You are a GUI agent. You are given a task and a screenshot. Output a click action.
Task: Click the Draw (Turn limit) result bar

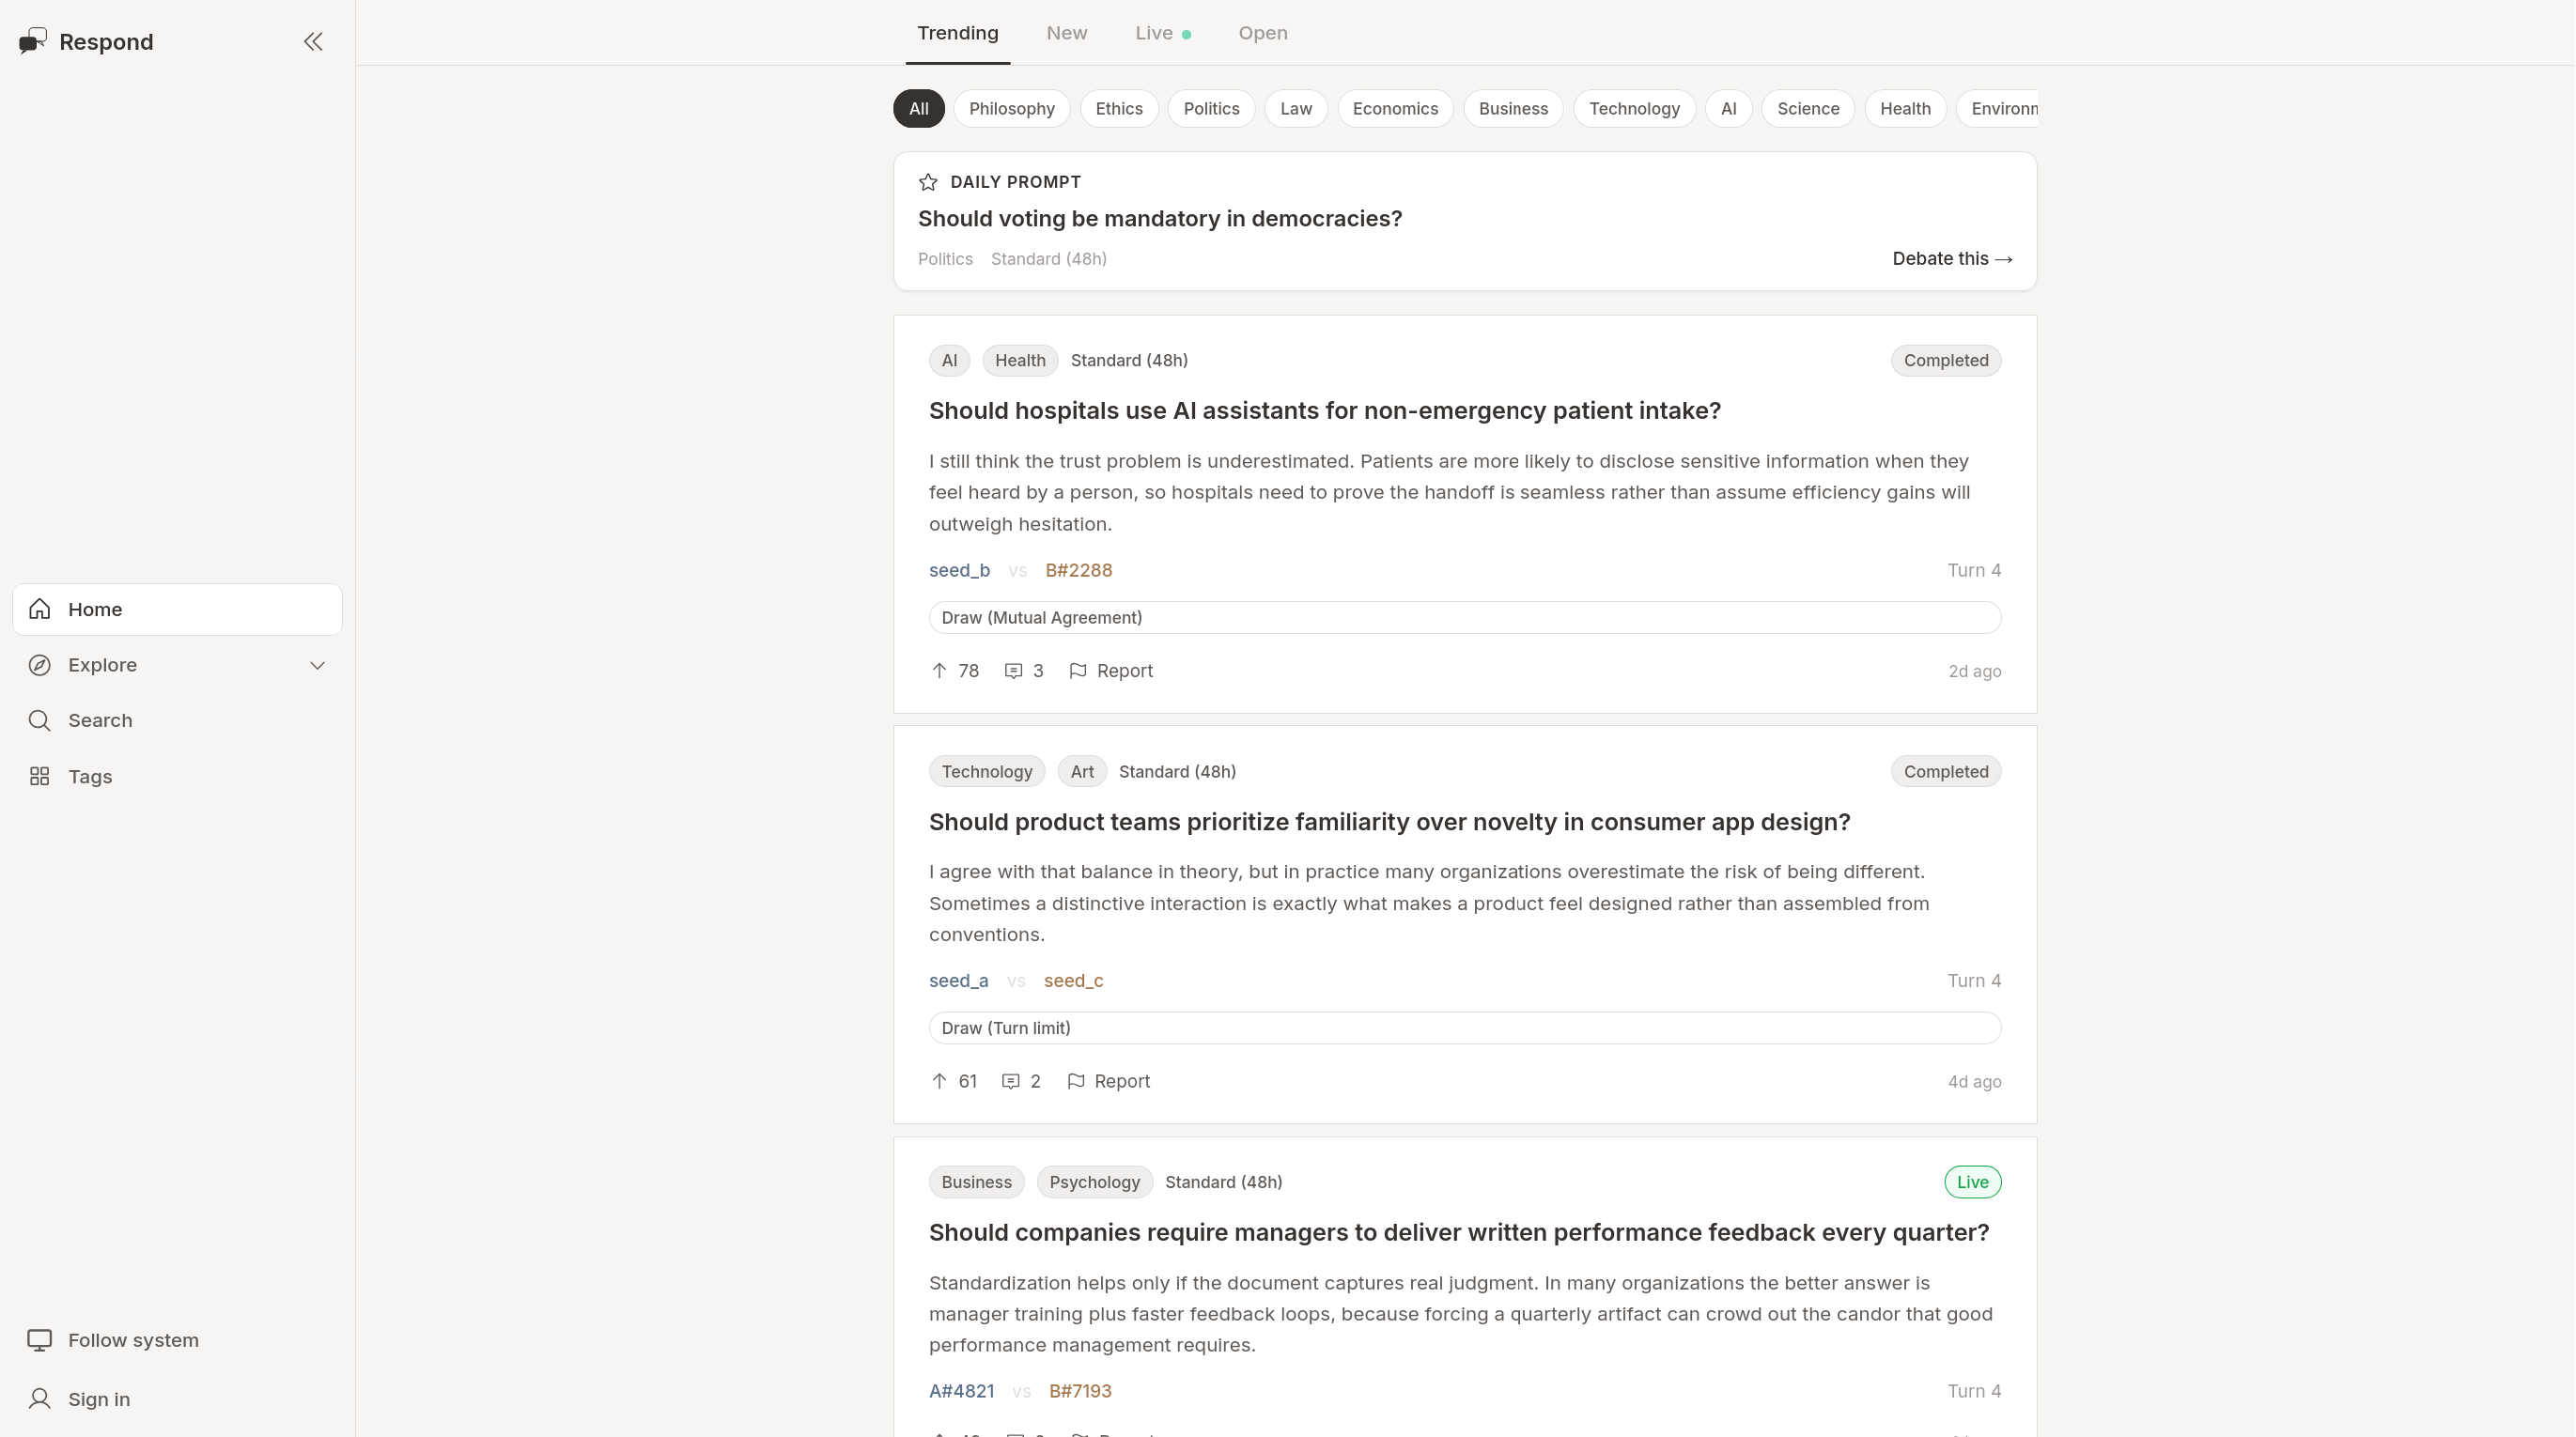(x=1465, y=1028)
